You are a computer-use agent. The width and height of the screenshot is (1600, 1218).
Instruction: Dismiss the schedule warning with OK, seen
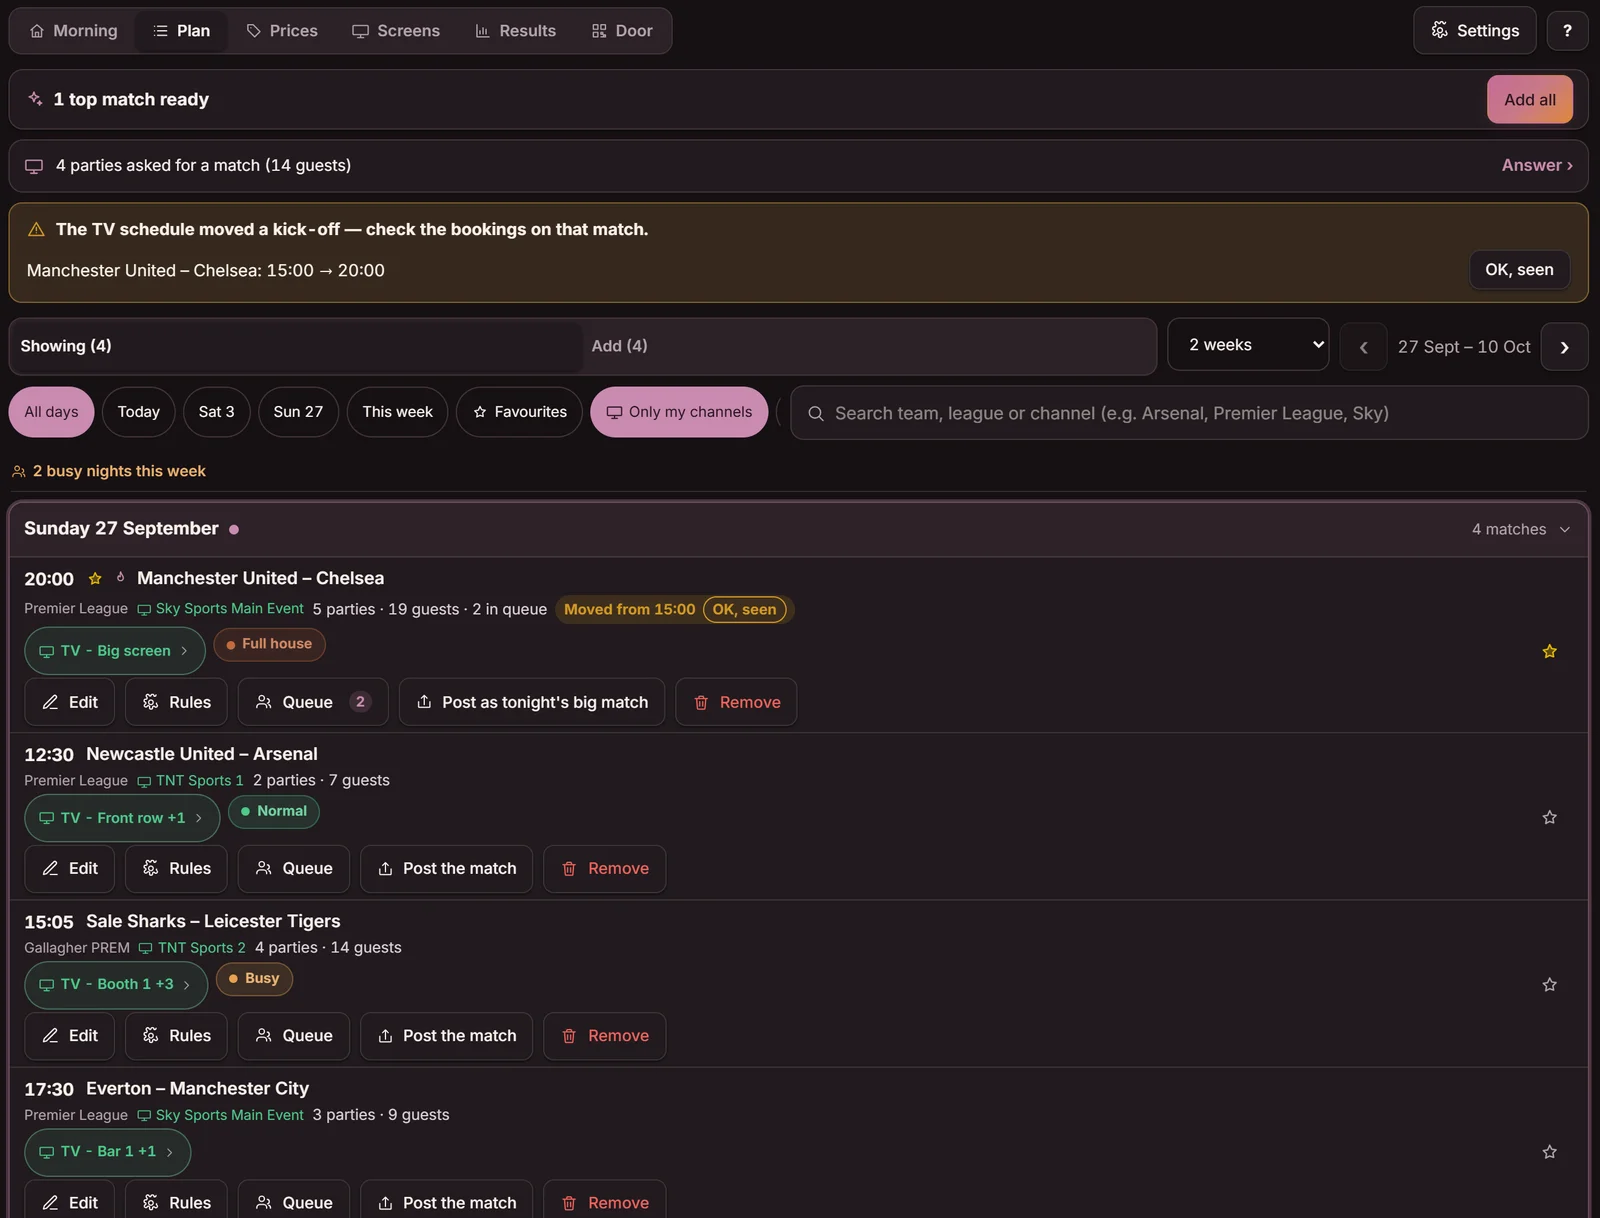(1519, 270)
